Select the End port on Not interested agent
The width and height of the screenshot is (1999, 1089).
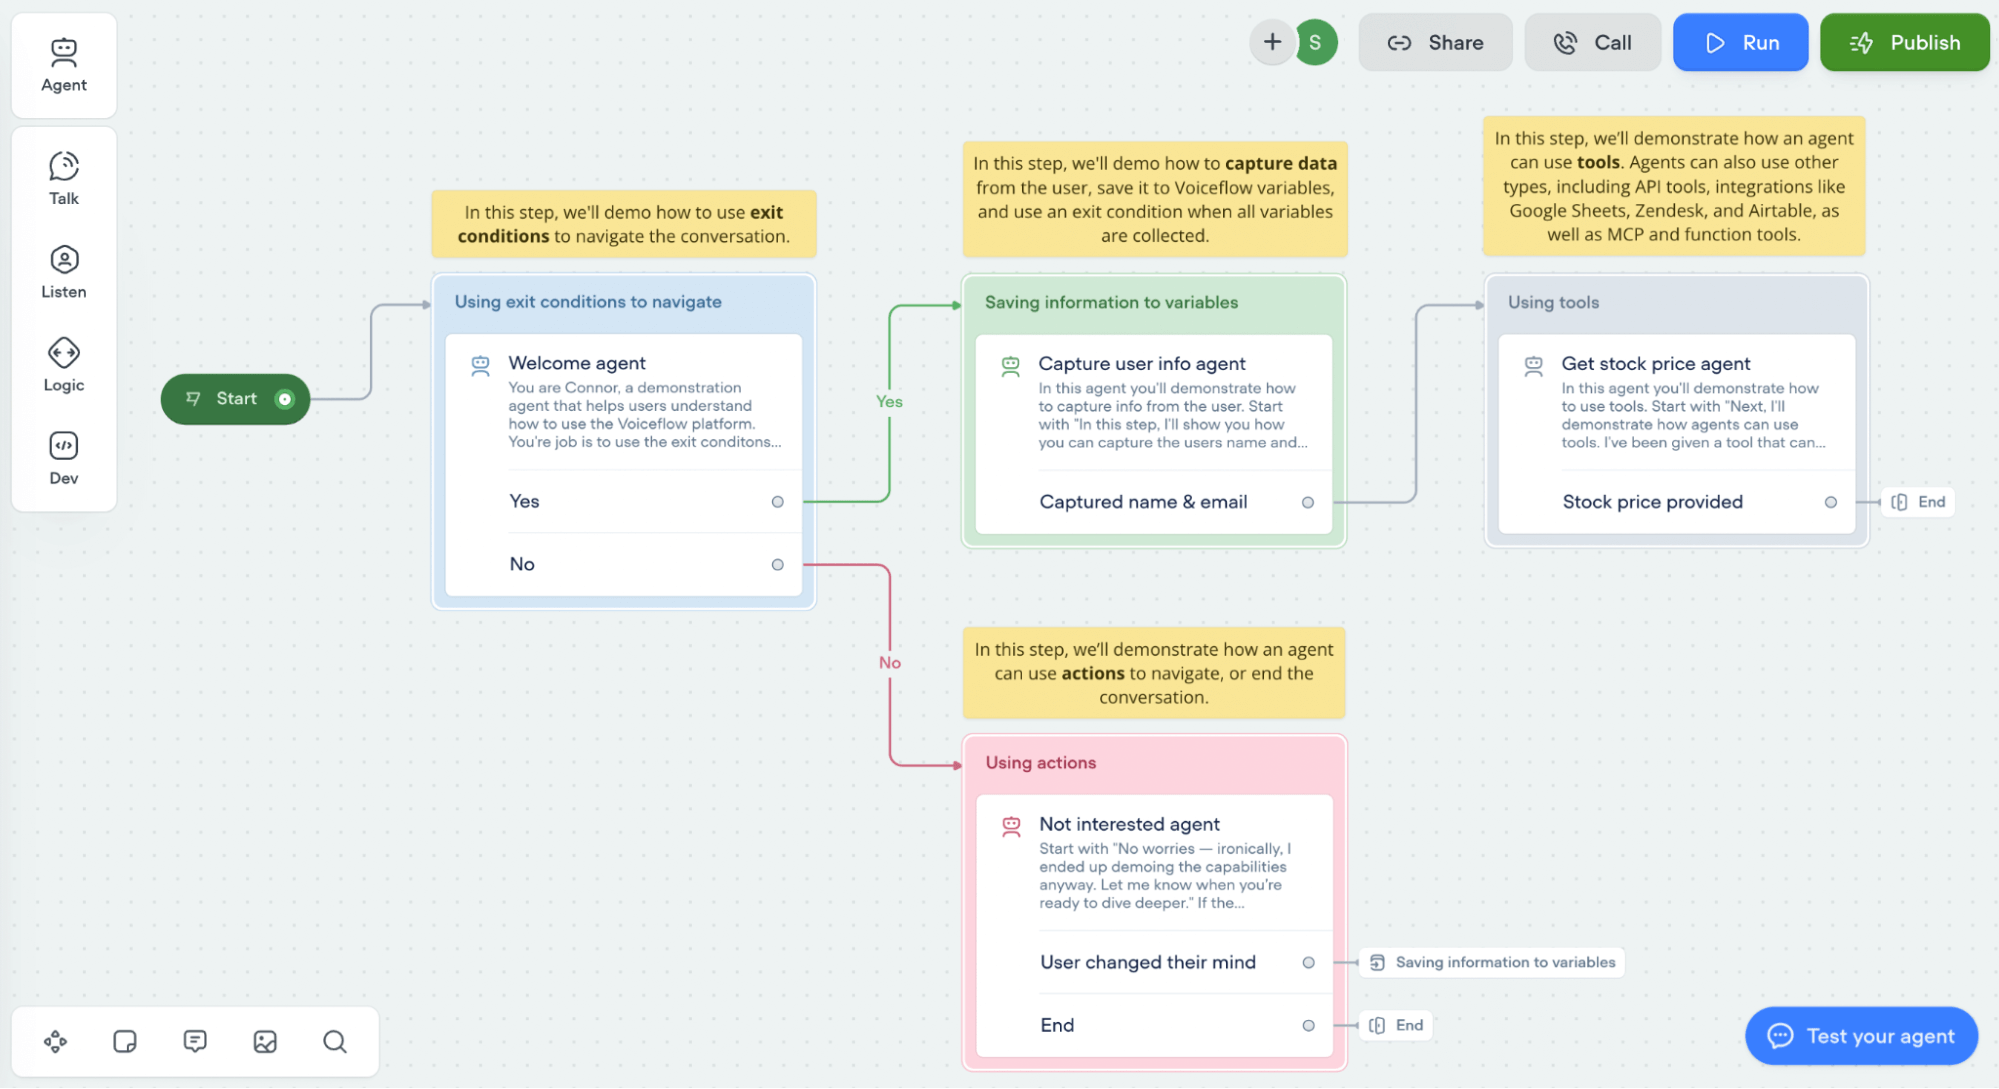1308,1025
